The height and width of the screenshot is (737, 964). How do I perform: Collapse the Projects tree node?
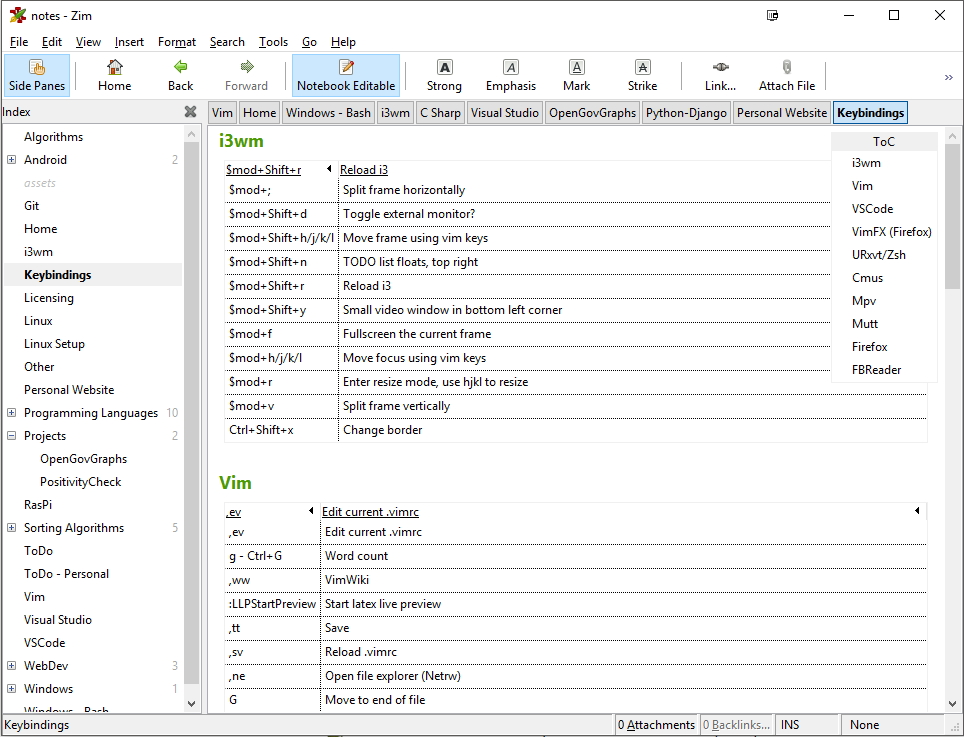click(12, 436)
